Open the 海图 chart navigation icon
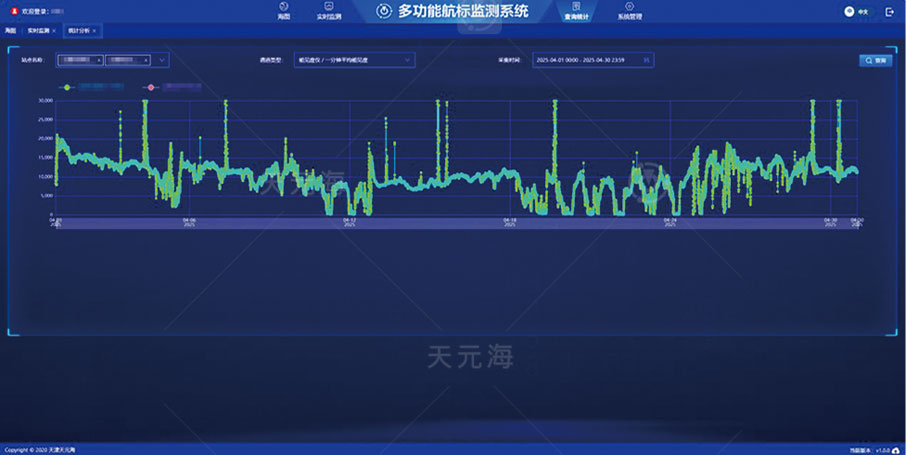 point(283,7)
